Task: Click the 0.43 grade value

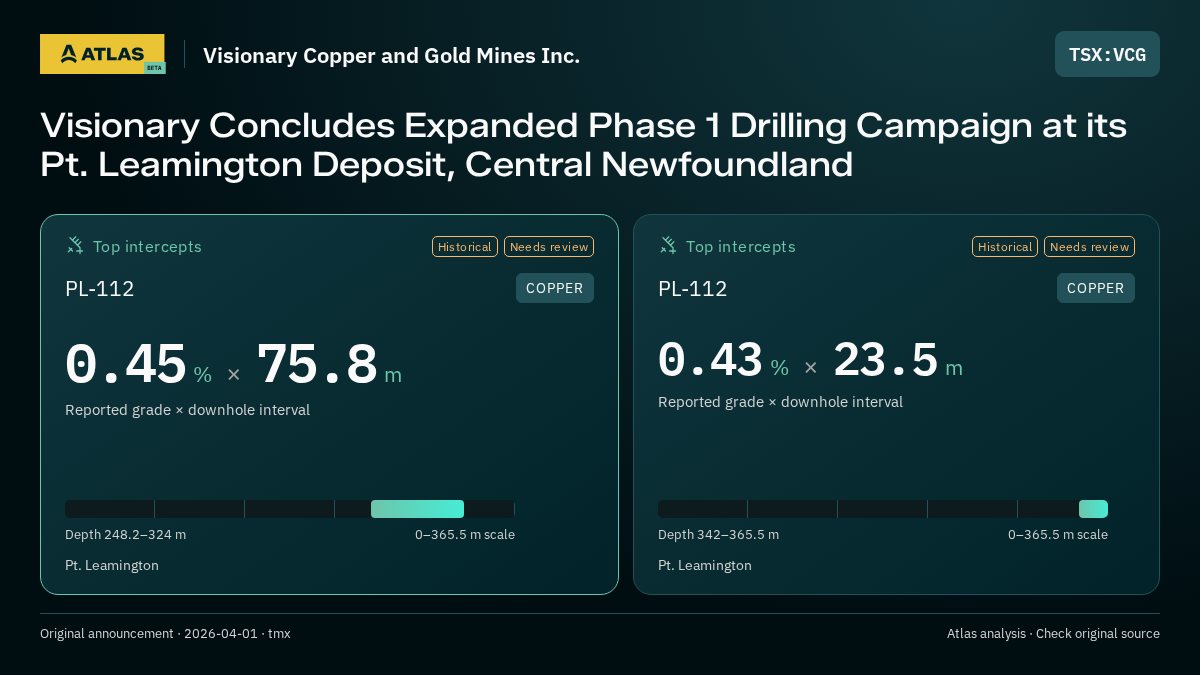Action: click(x=711, y=360)
